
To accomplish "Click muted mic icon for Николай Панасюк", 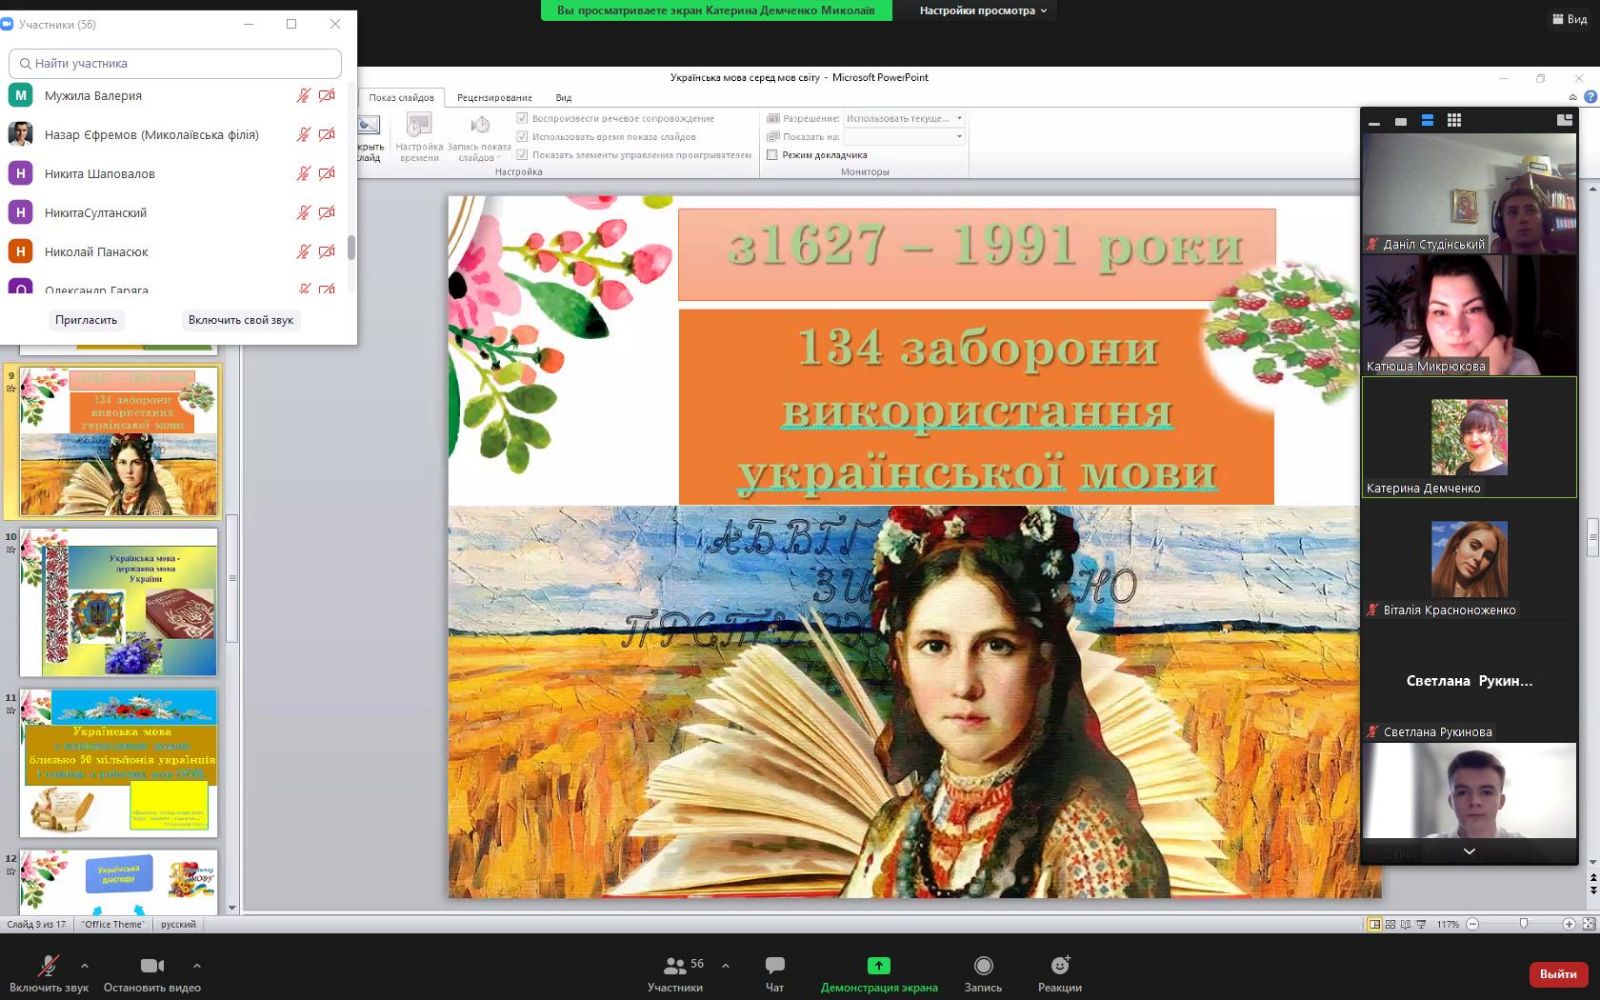I will [x=303, y=252].
